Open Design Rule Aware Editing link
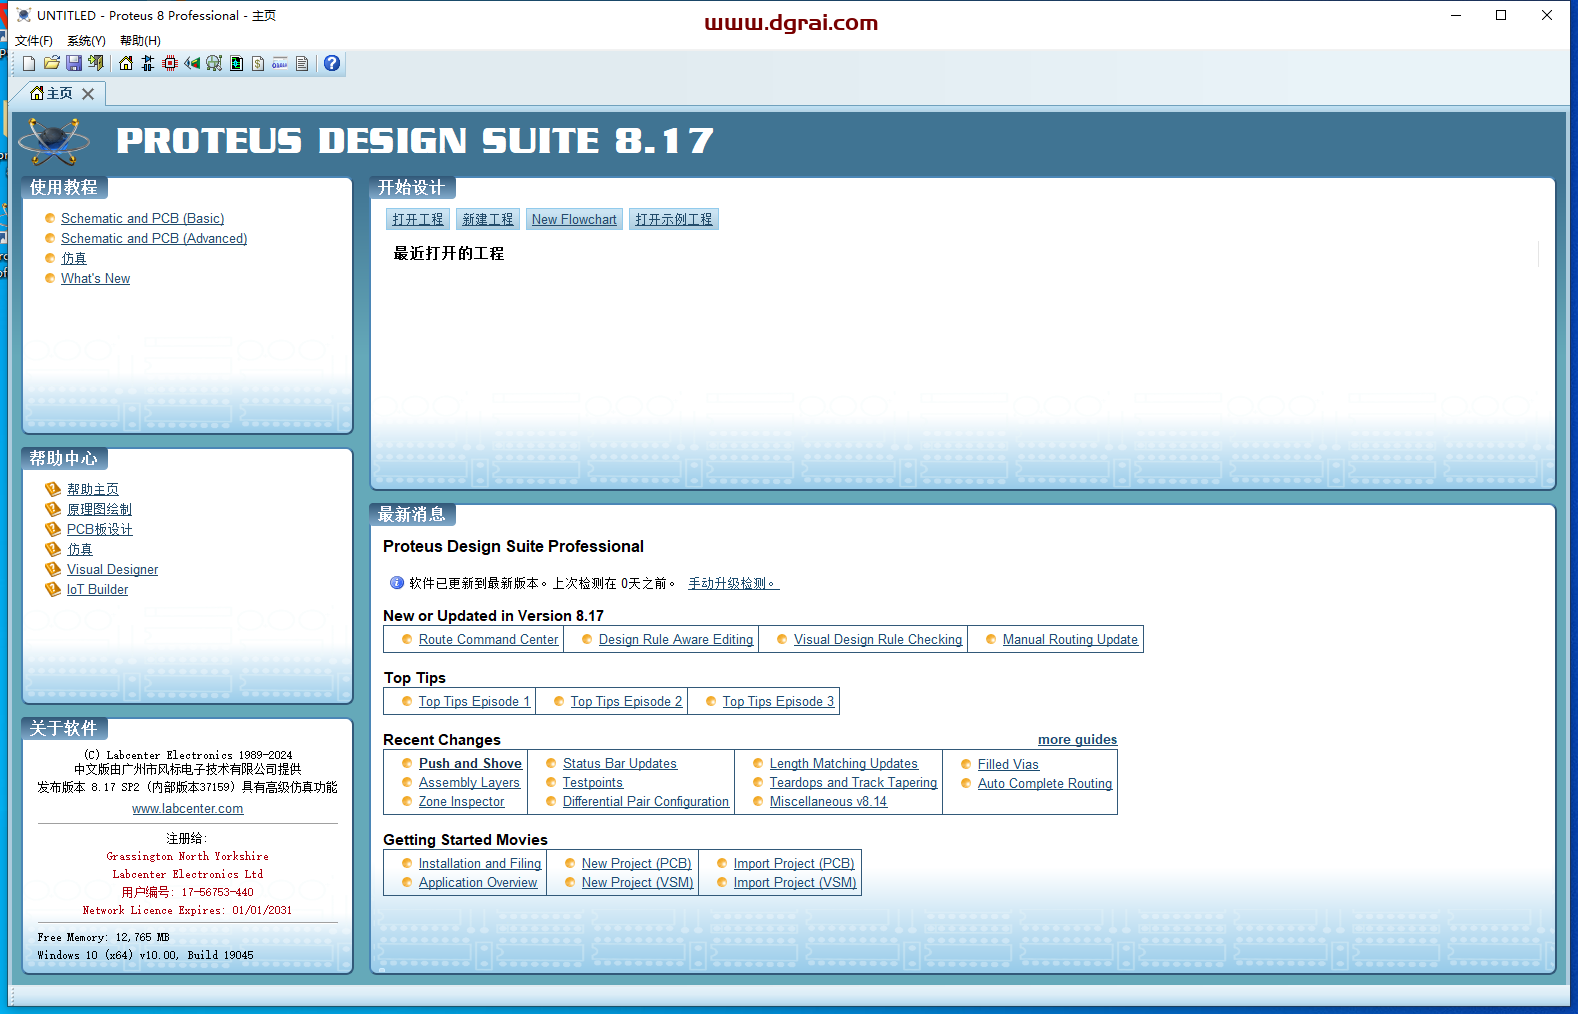This screenshot has height=1014, width=1578. click(676, 640)
